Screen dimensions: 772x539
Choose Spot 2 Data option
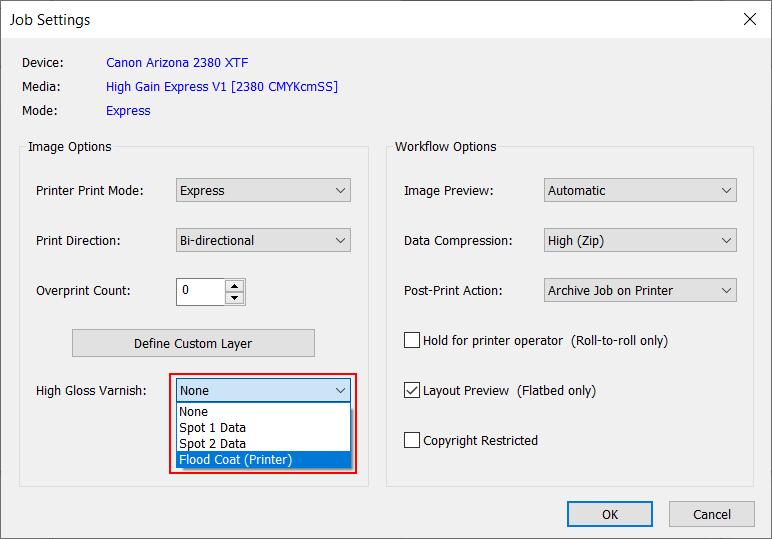263,443
